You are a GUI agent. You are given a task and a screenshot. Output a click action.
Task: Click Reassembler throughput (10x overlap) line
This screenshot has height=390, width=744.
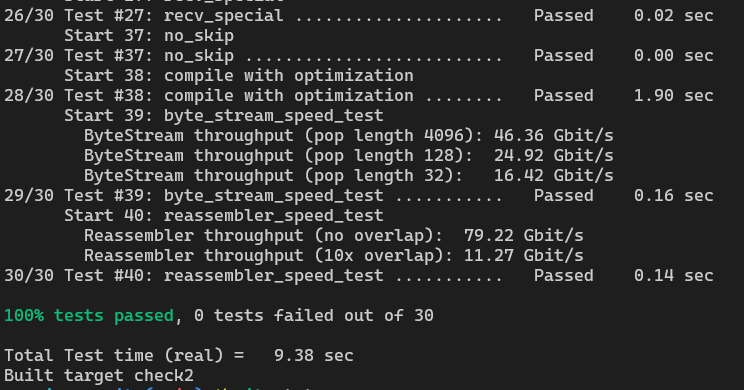point(334,256)
